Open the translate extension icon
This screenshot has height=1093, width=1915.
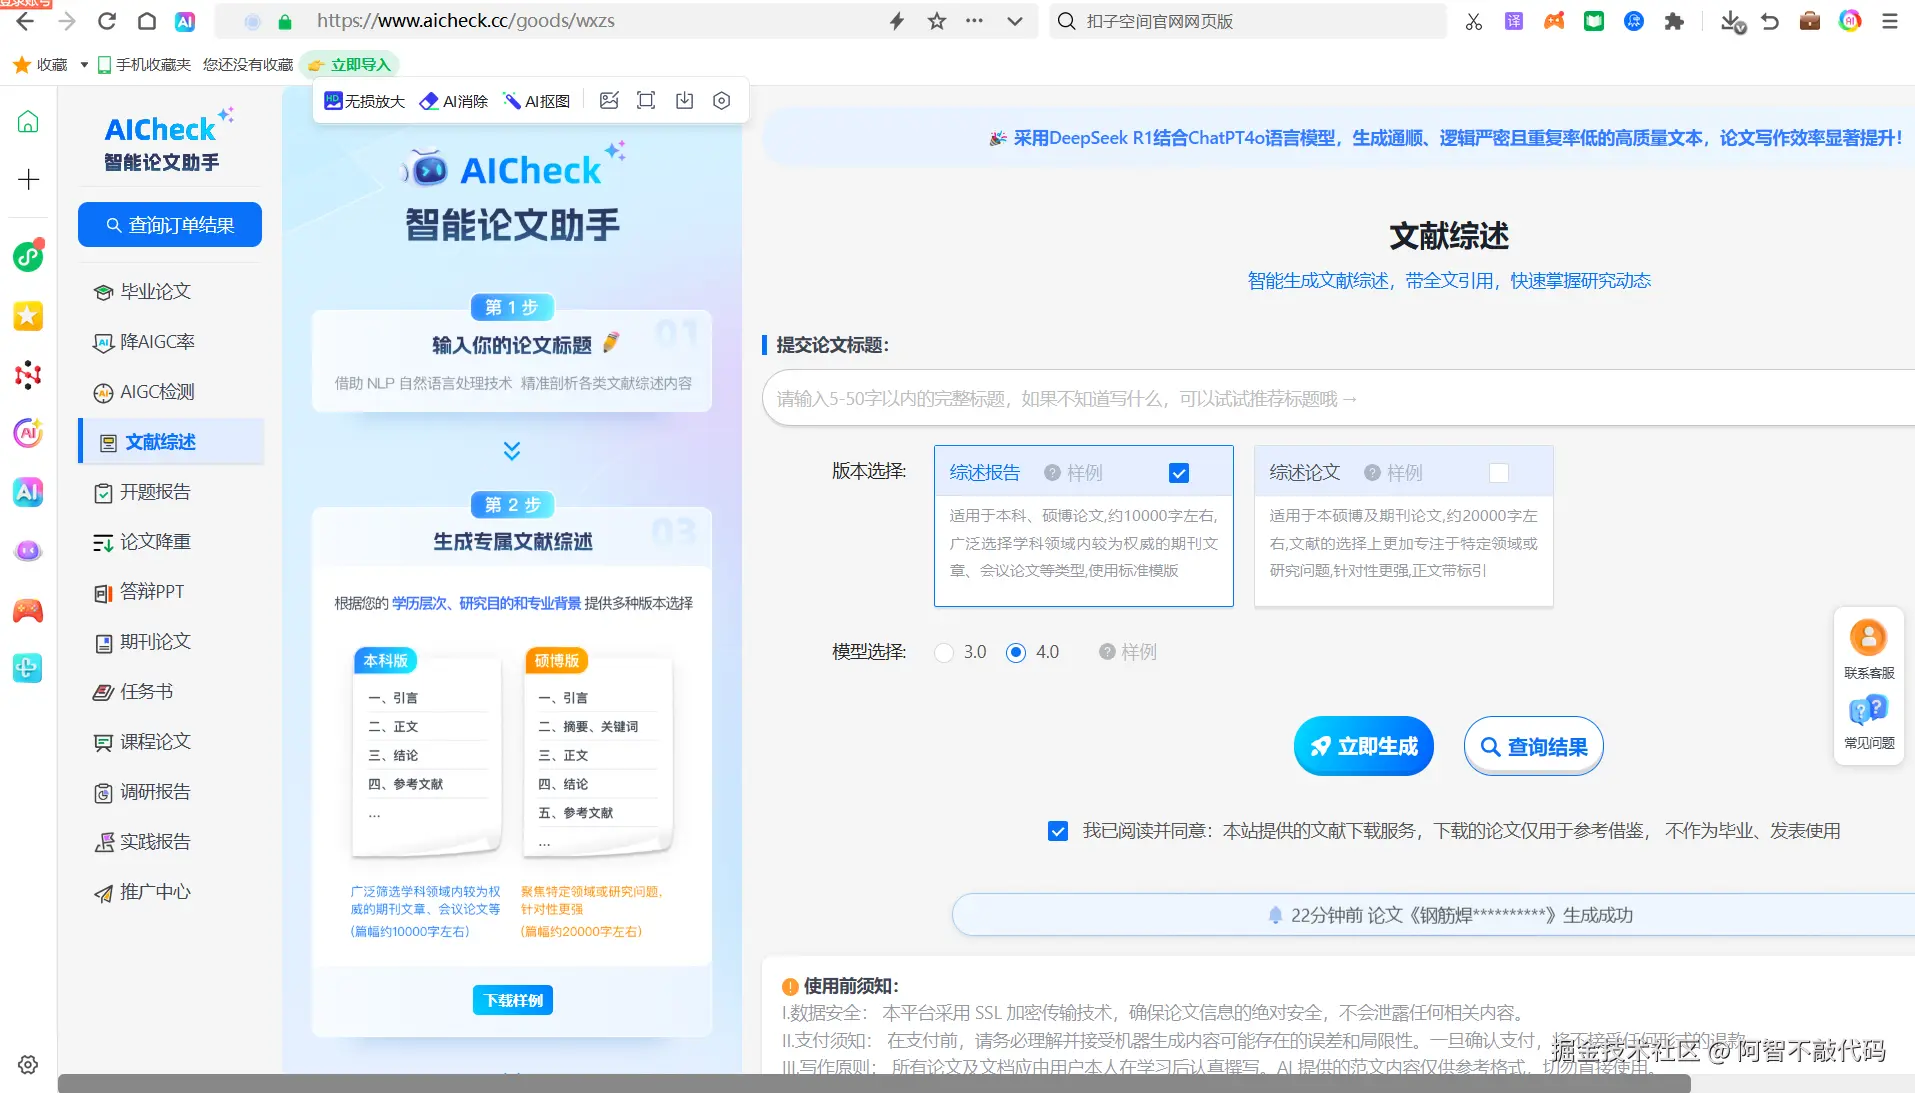click(x=1514, y=21)
